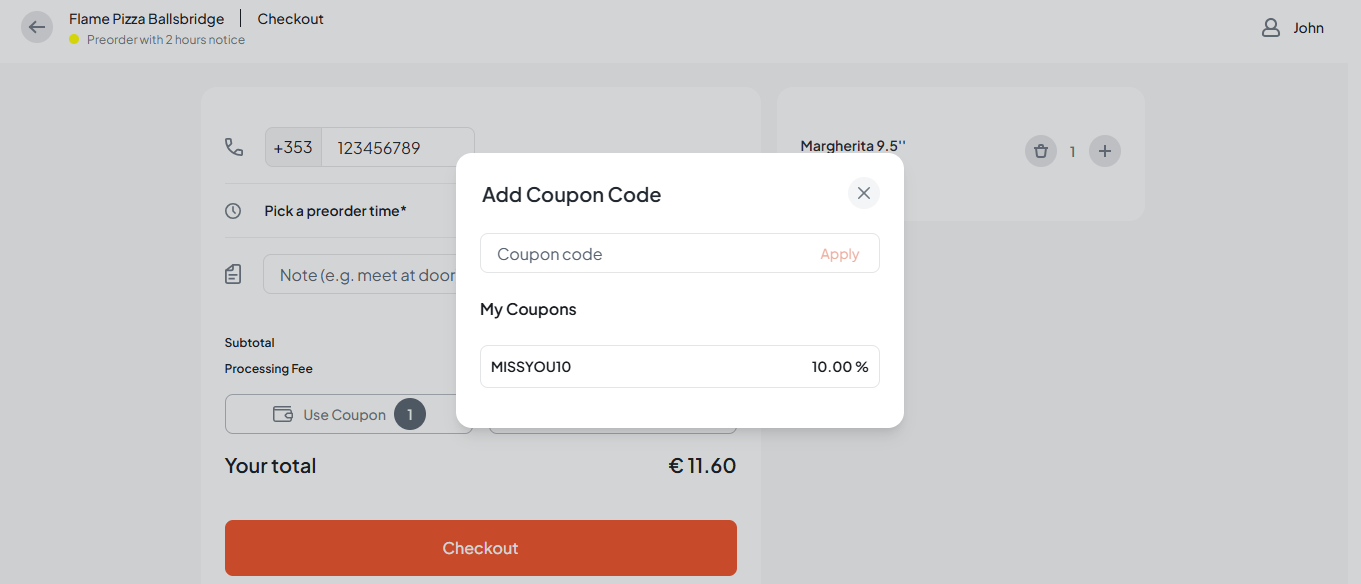Open the +353 country code selector
This screenshot has width=1361, height=584.
coord(293,147)
